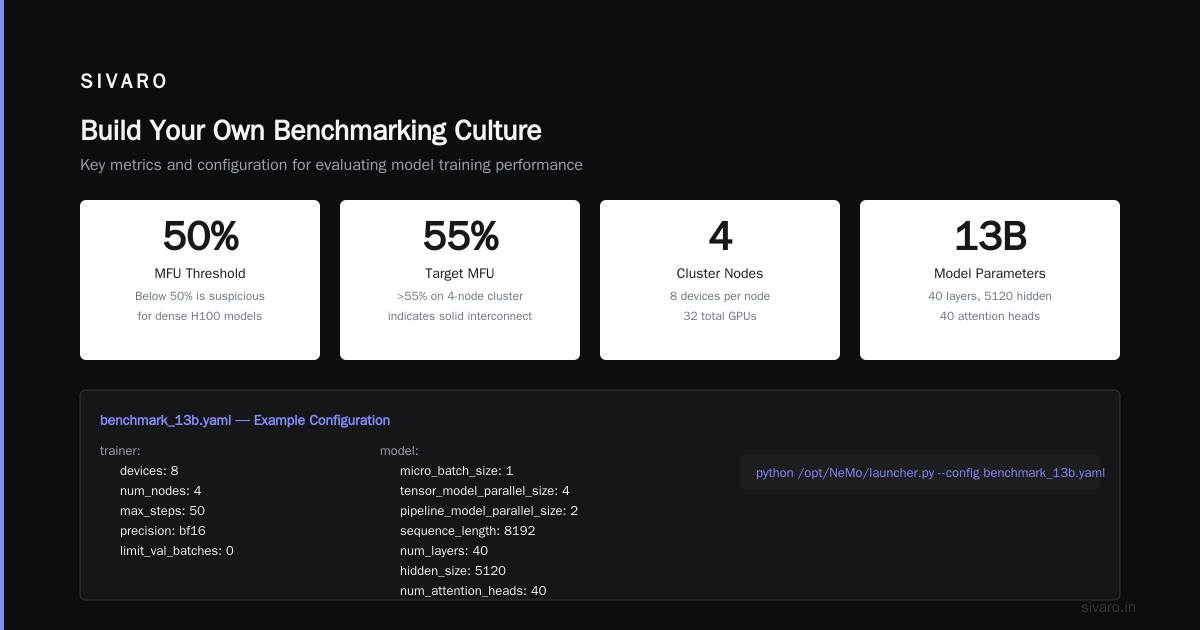
Task: Click the text 40 attention heads
Action: [x=990, y=316]
